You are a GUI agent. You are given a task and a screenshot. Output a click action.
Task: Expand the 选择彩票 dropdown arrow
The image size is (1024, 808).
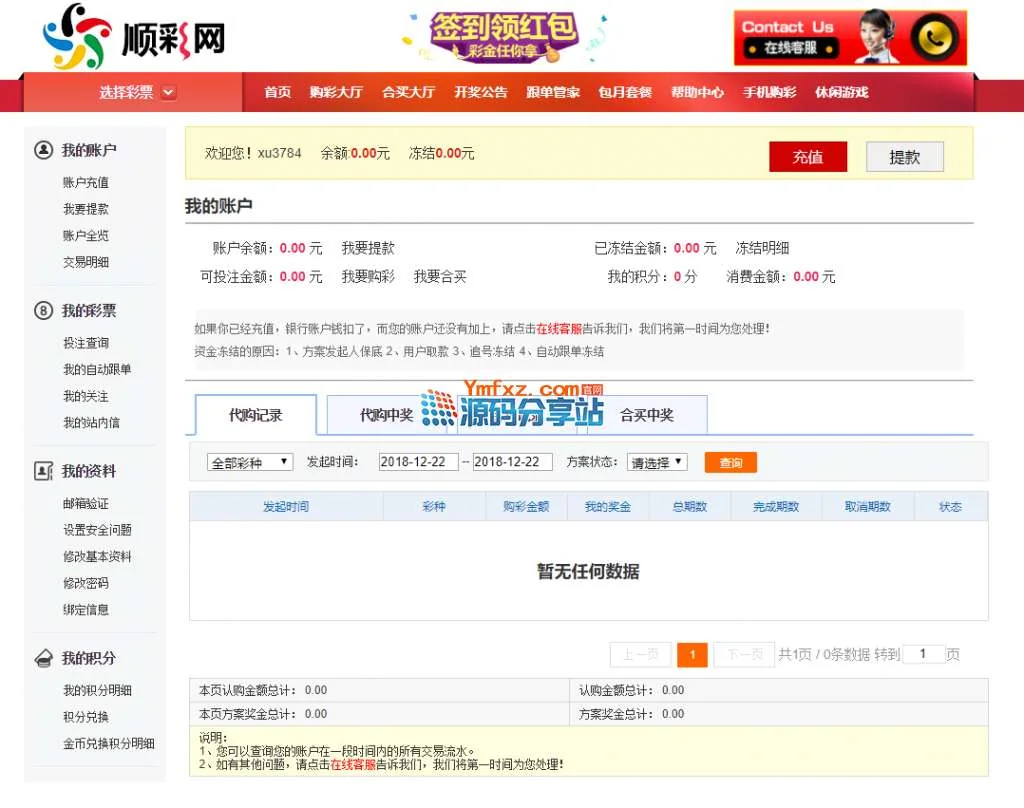[168, 92]
